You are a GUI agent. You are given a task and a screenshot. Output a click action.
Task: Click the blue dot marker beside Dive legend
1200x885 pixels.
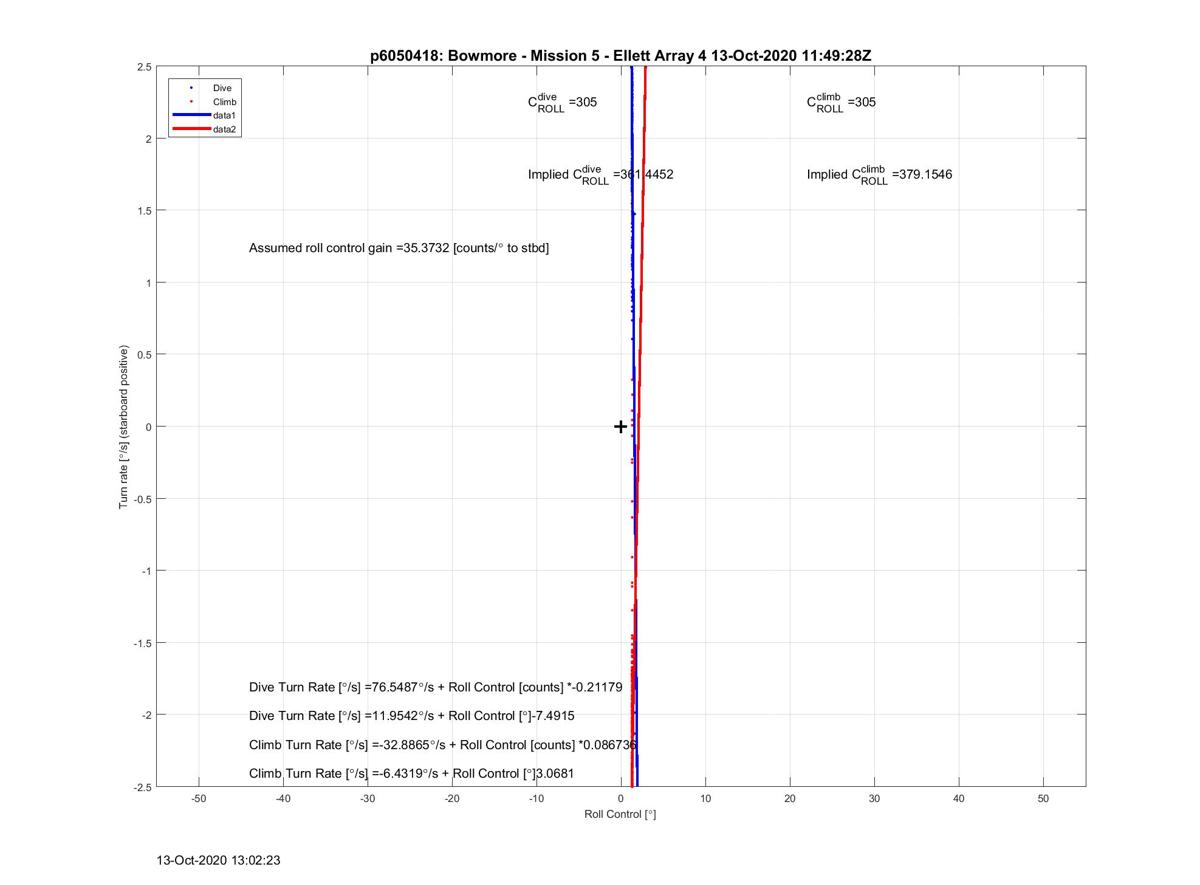pyautogui.click(x=191, y=88)
